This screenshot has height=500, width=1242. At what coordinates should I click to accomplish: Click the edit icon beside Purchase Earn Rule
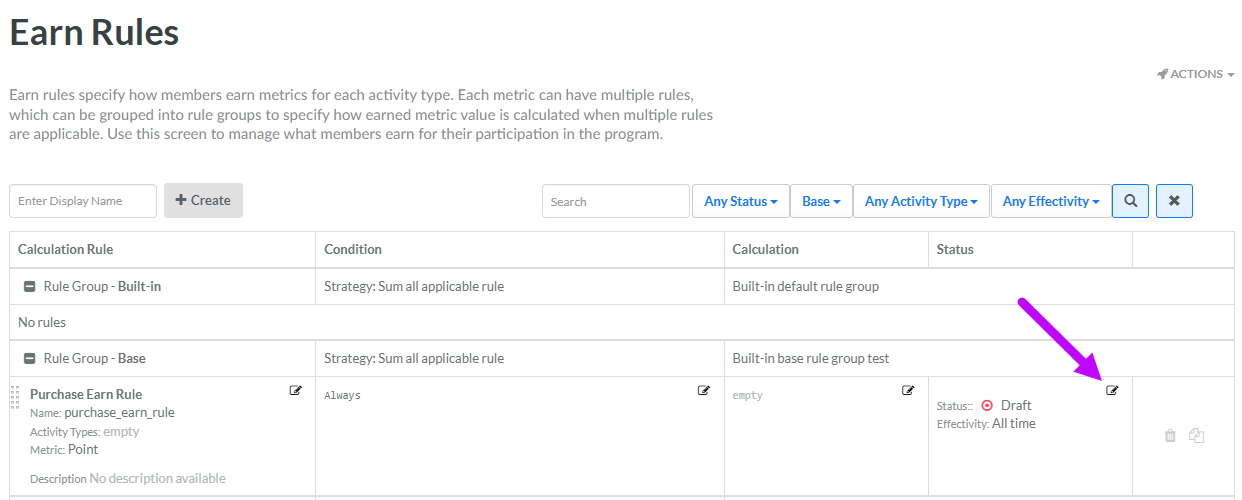point(295,391)
